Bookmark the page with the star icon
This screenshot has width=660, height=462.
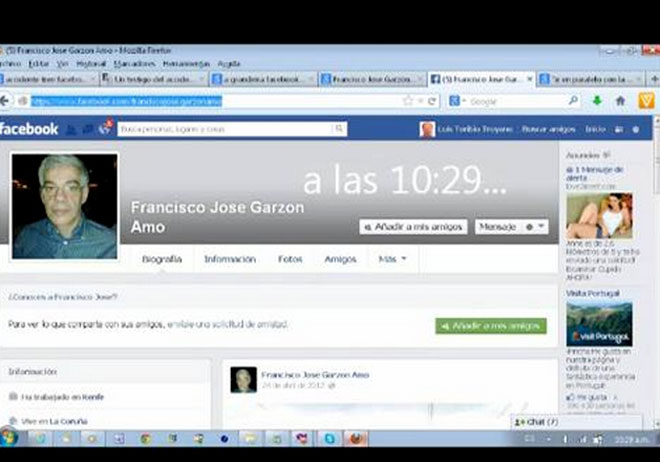408,101
